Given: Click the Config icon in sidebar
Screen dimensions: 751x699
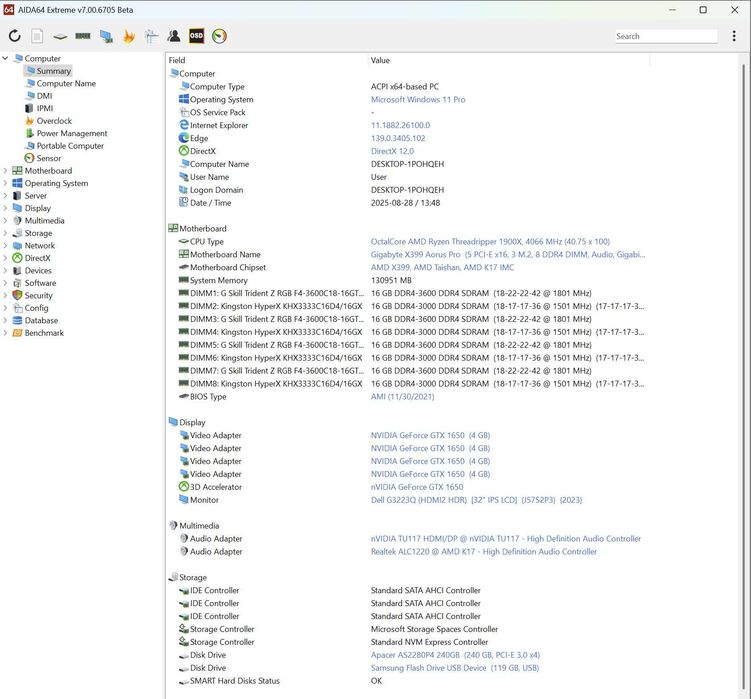Looking at the screenshot, I should [18, 308].
